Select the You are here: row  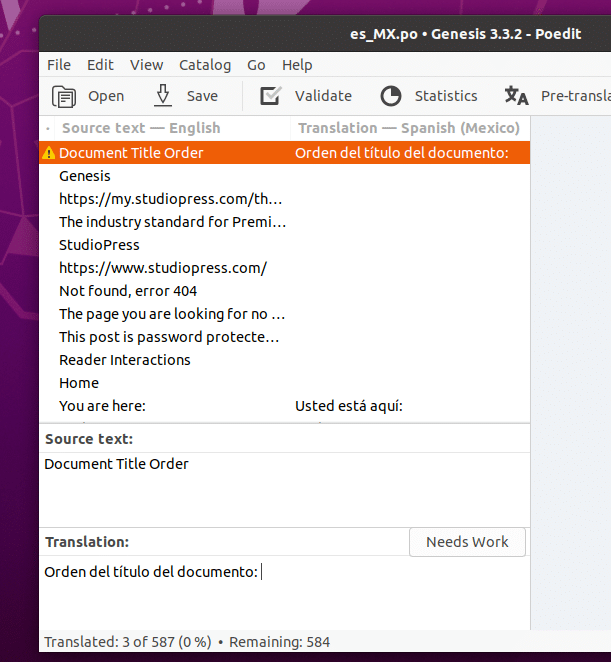point(285,406)
